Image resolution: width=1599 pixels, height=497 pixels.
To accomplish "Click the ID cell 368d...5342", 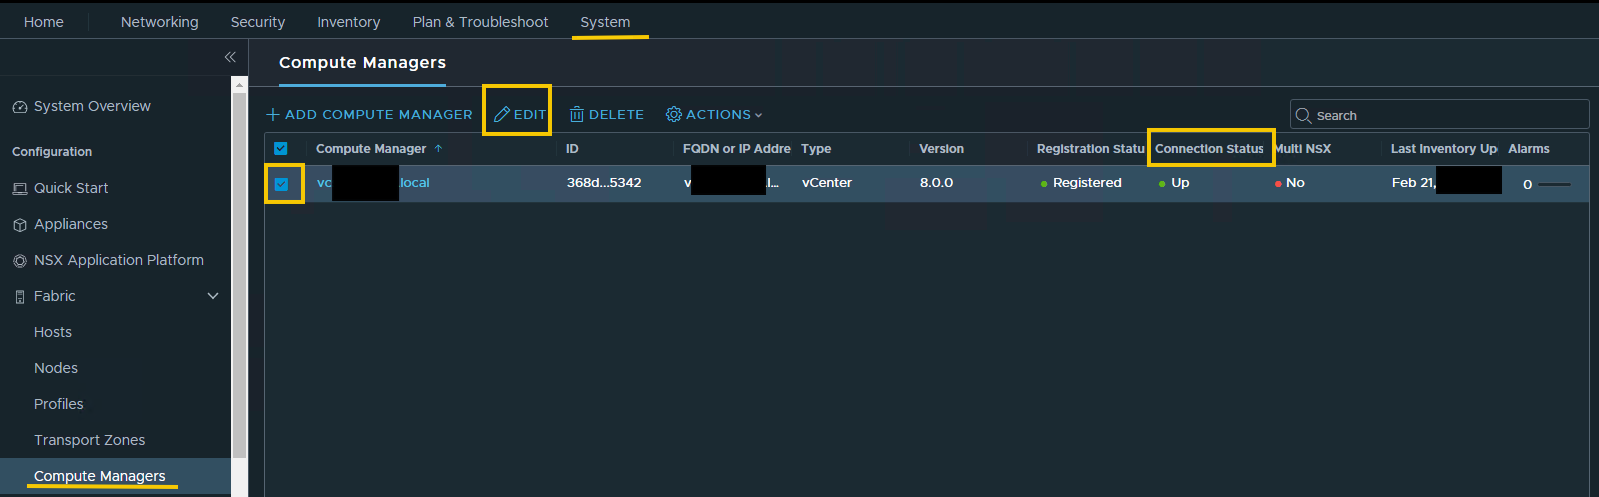I will [x=604, y=183].
